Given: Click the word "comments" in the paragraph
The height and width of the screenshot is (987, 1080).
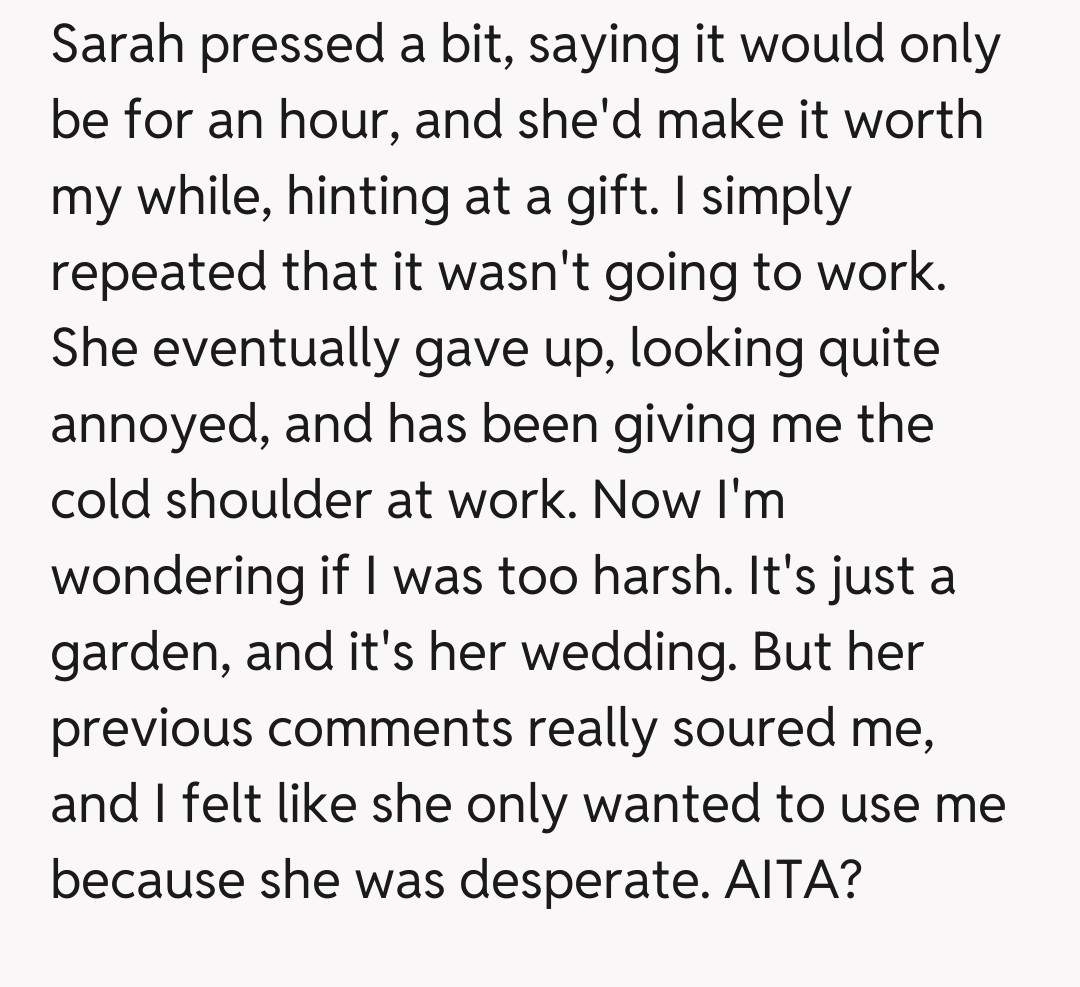Looking at the screenshot, I should point(390,727).
